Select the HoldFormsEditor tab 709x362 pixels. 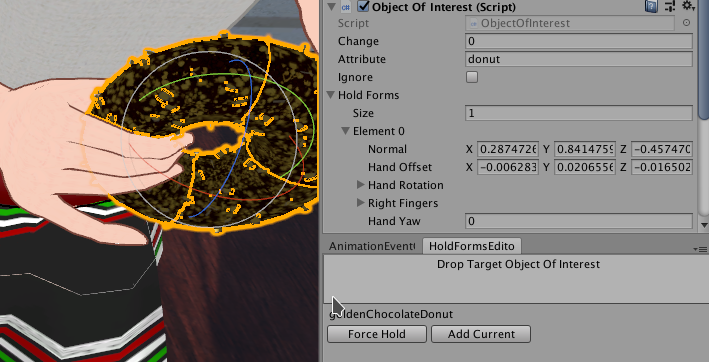click(472, 246)
